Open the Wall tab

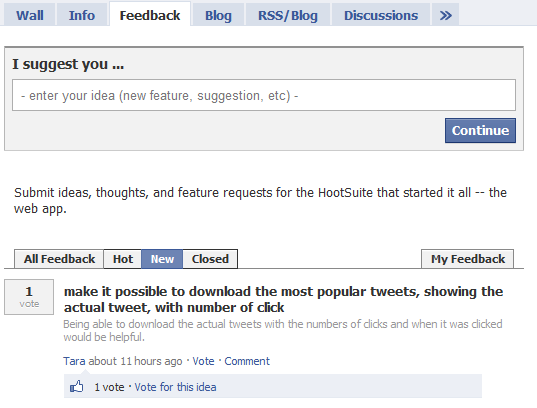pyautogui.click(x=29, y=14)
